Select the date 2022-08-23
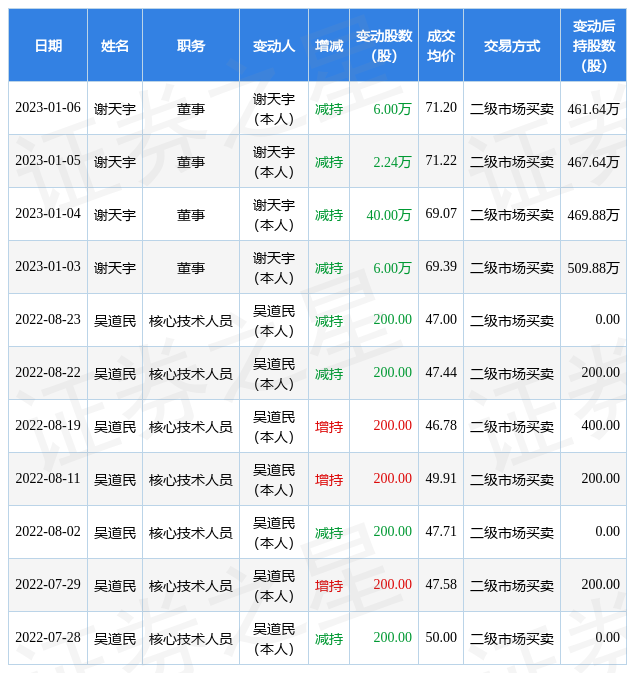Viewport: 627px width, 673px height. (x=48, y=319)
